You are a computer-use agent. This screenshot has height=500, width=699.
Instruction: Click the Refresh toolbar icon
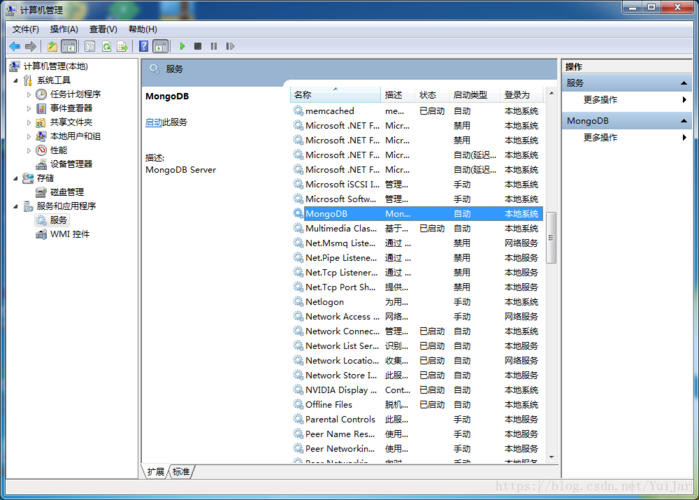coord(107,46)
